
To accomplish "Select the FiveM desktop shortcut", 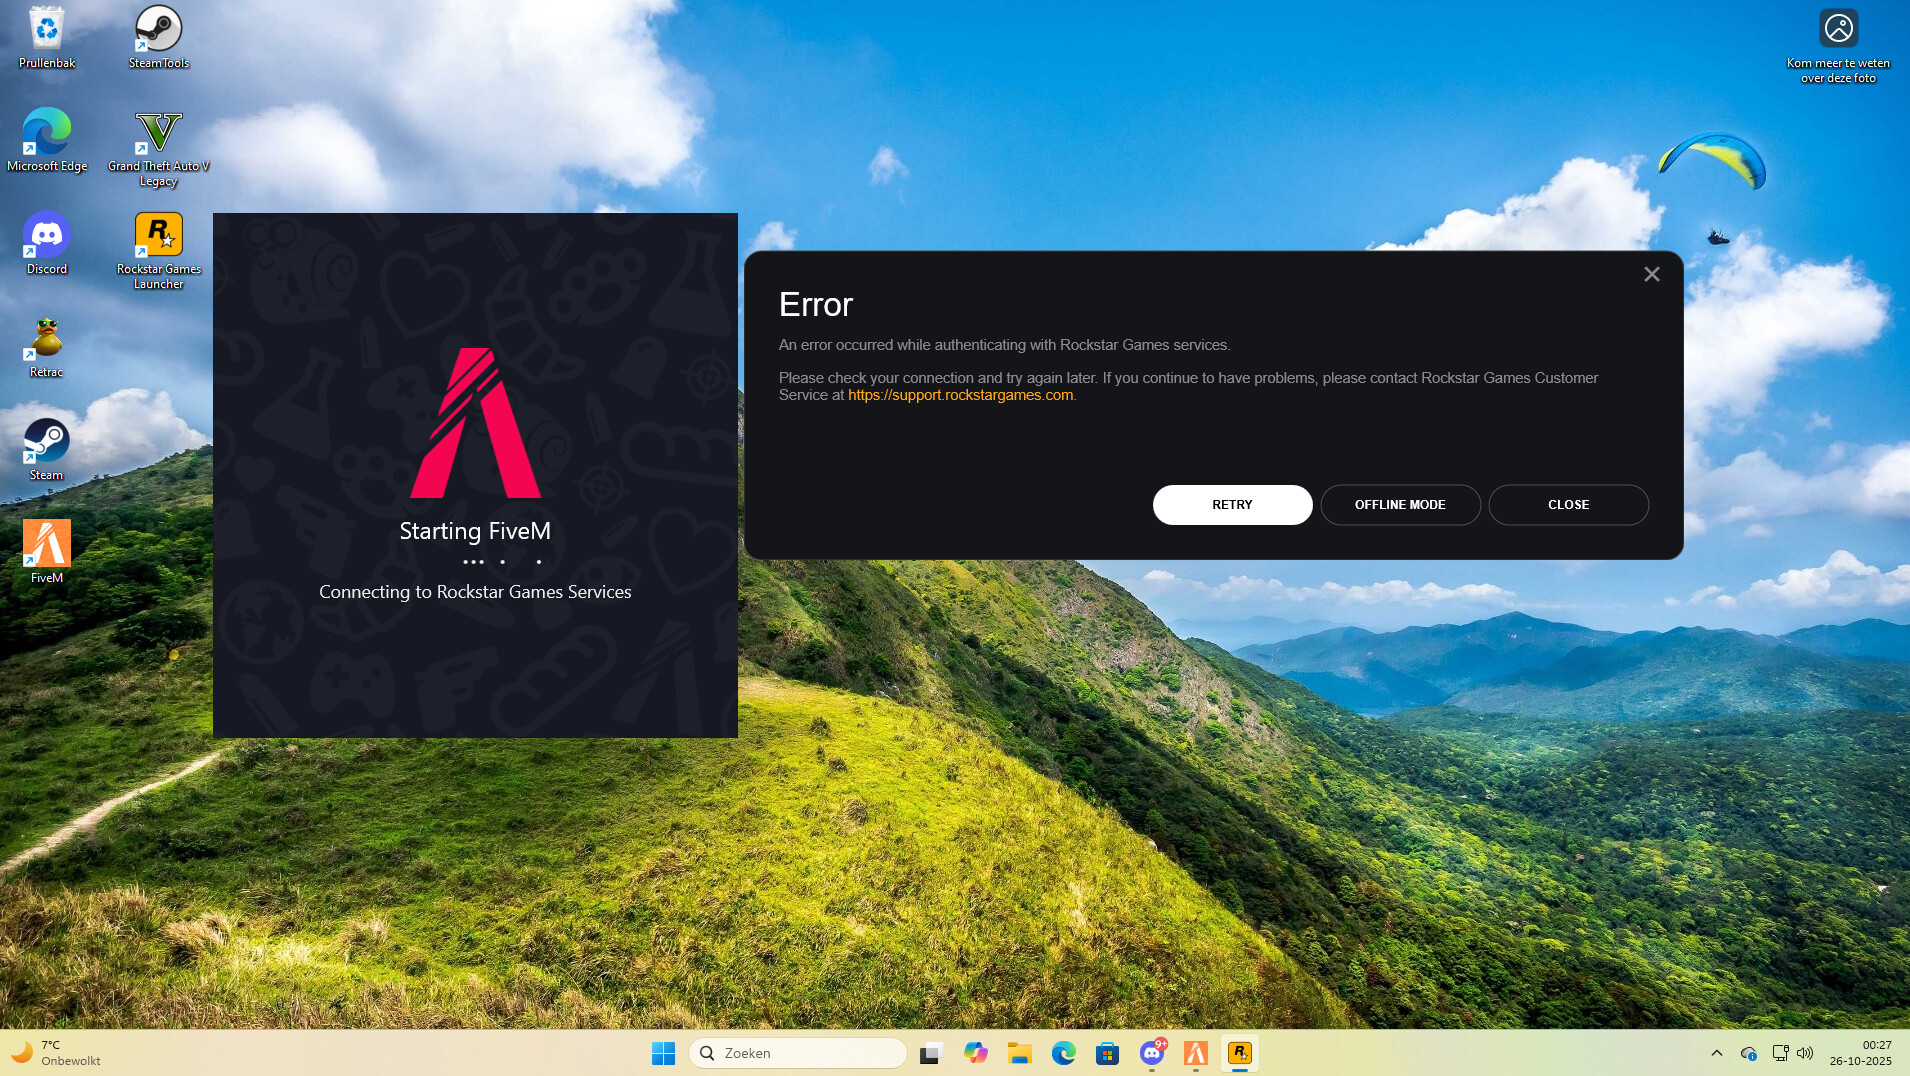I will (x=47, y=552).
